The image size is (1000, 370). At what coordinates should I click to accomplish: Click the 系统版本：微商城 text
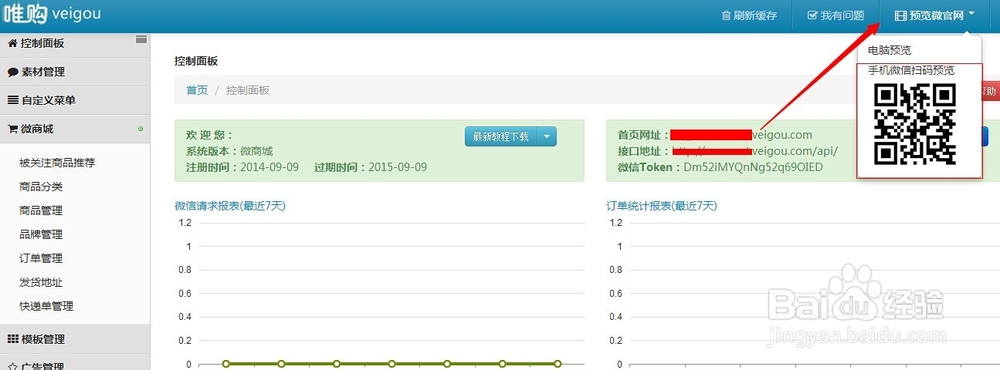230,151
